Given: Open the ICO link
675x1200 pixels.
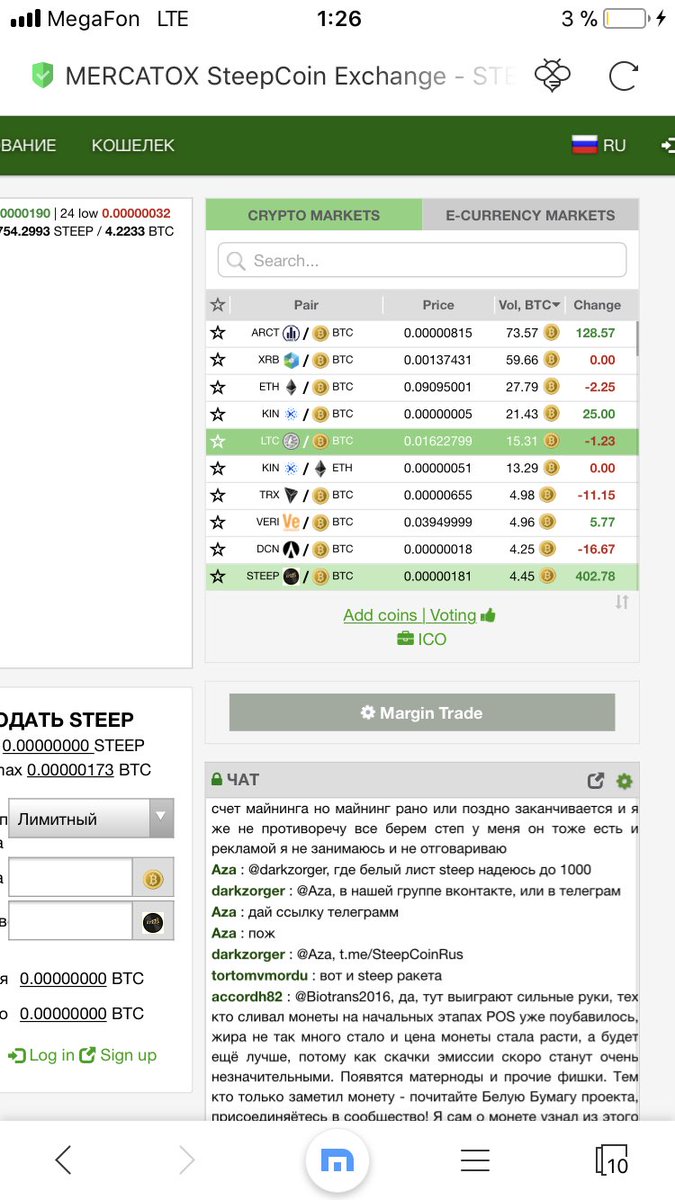Looking at the screenshot, I should (x=421, y=639).
